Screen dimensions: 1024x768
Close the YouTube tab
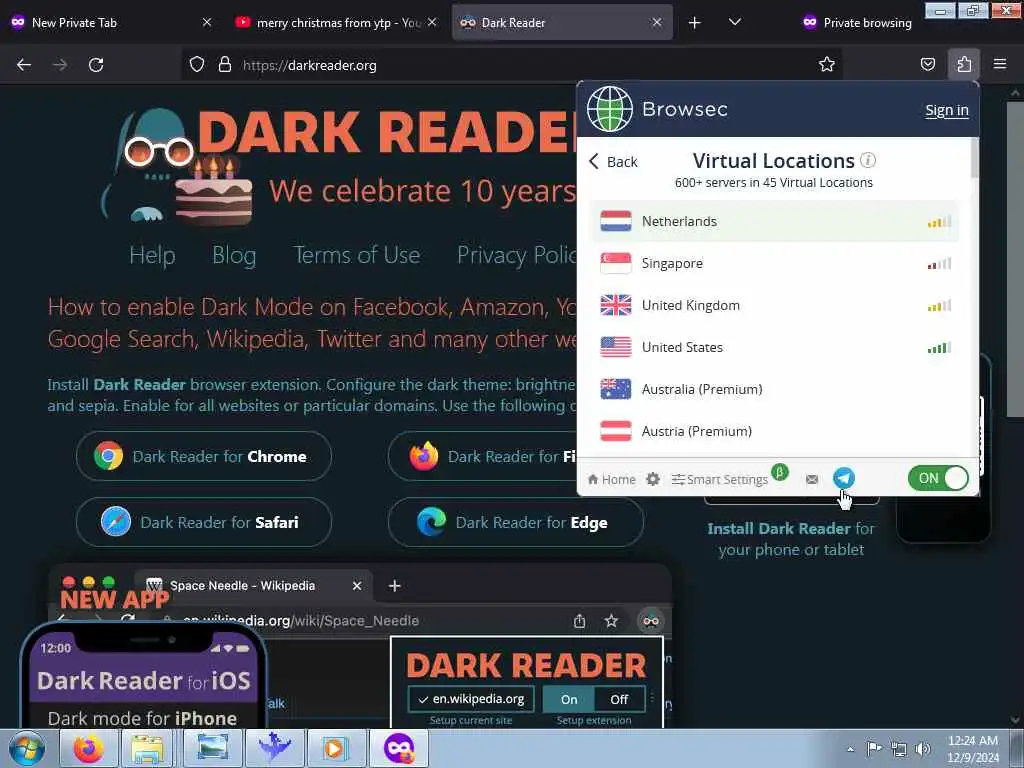[432, 22]
